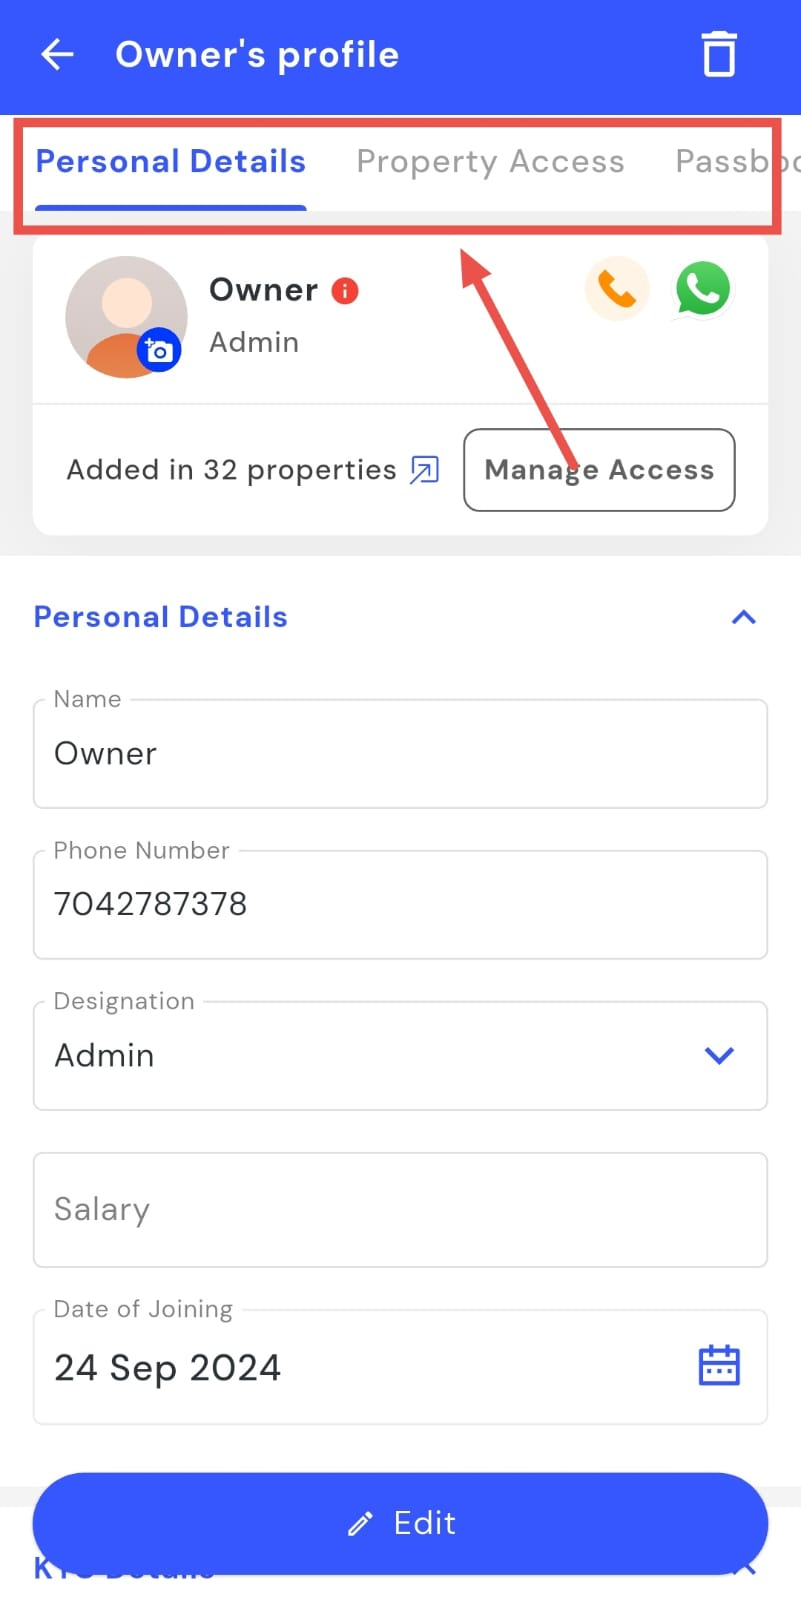Click the Name input field
This screenshot has height=1600, width=801.
(x=400, y=754)
